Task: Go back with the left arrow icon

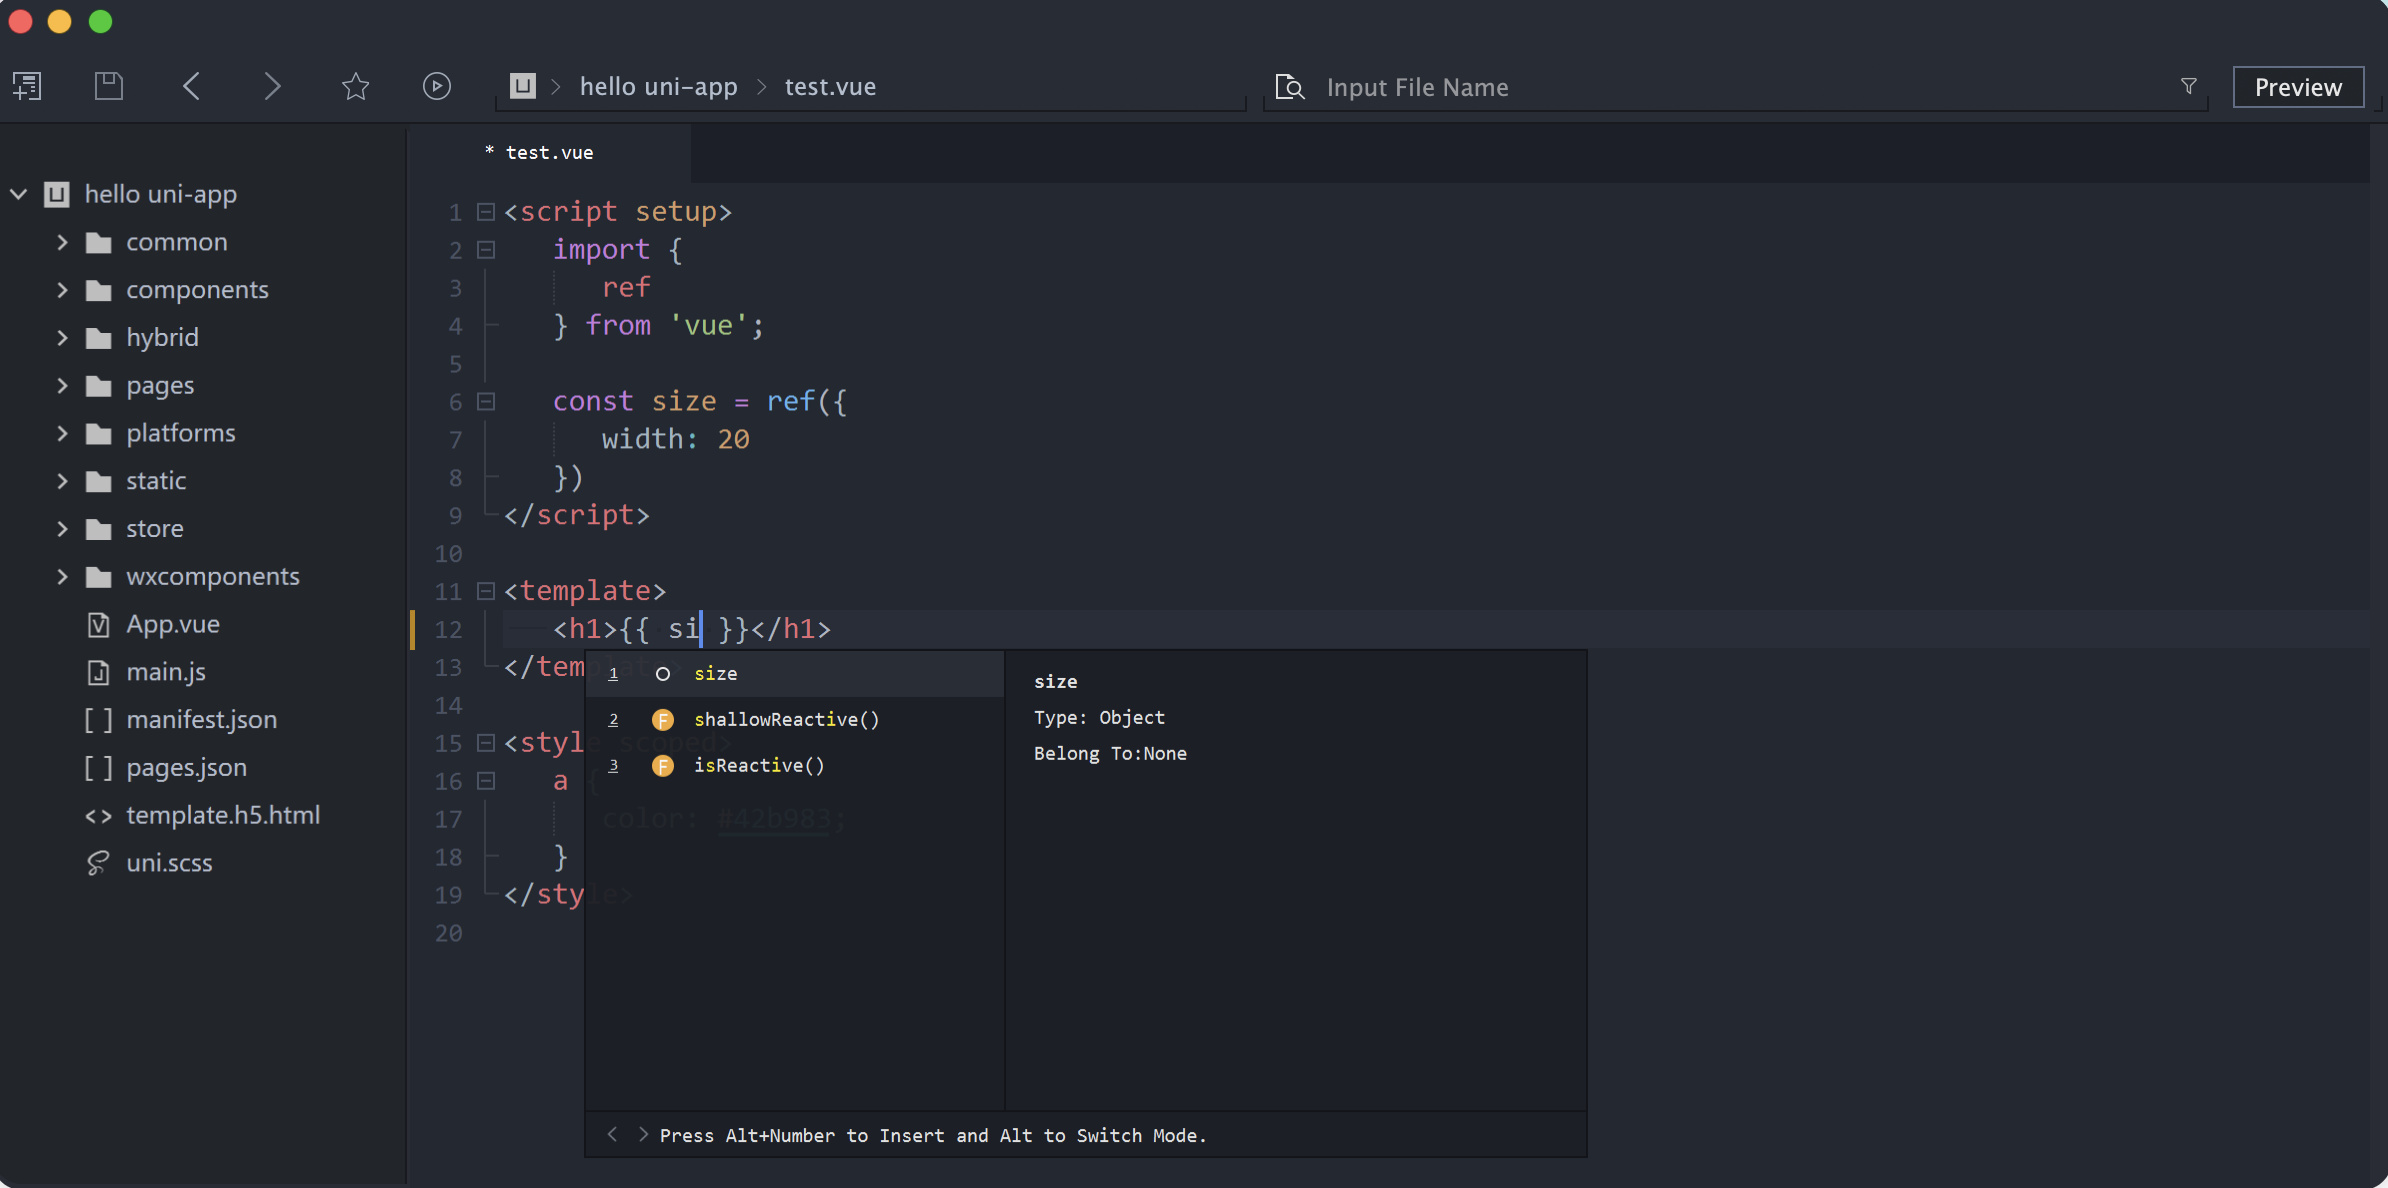Action: coord(192,86)
